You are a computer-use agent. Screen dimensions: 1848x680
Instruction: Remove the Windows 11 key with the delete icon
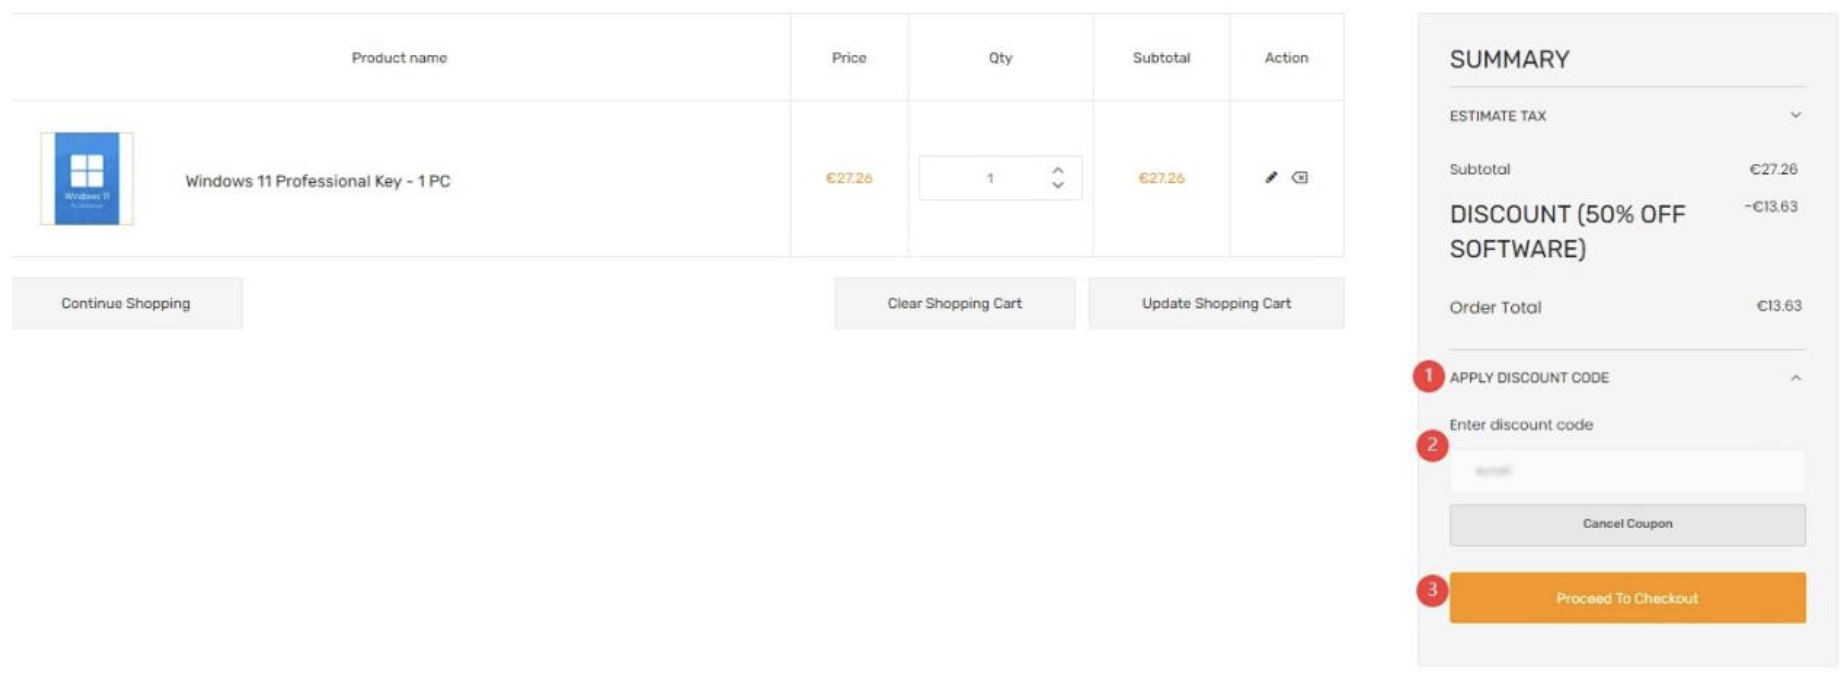1300,178
